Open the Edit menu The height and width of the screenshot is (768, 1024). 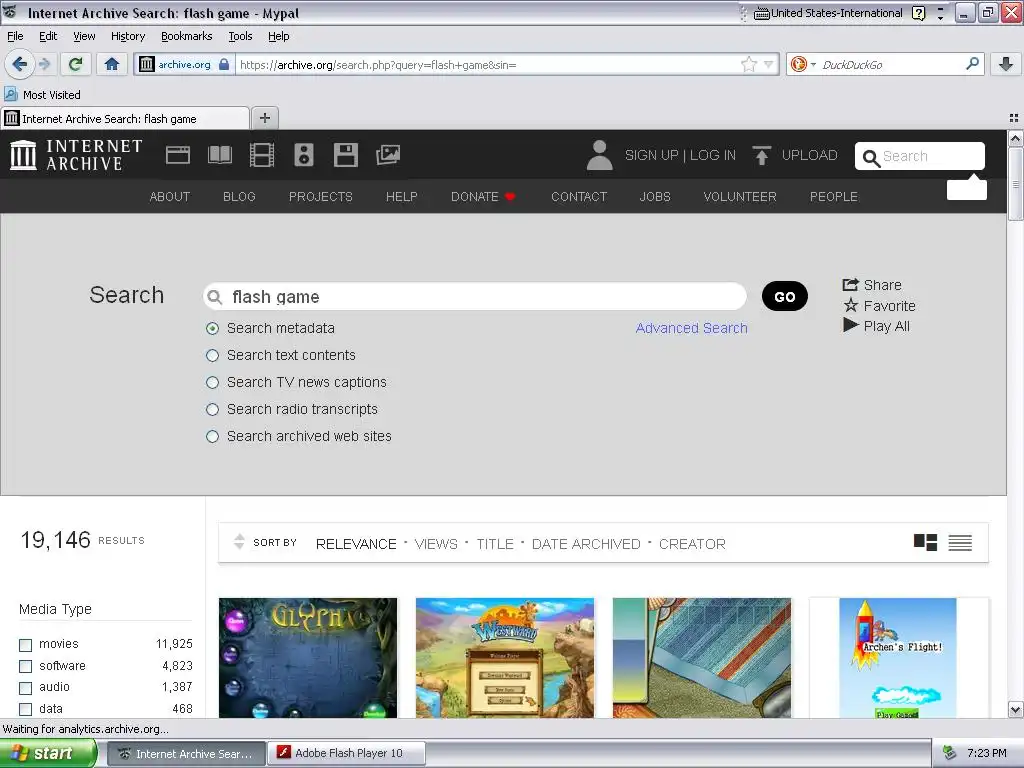[x=48, y=36]
